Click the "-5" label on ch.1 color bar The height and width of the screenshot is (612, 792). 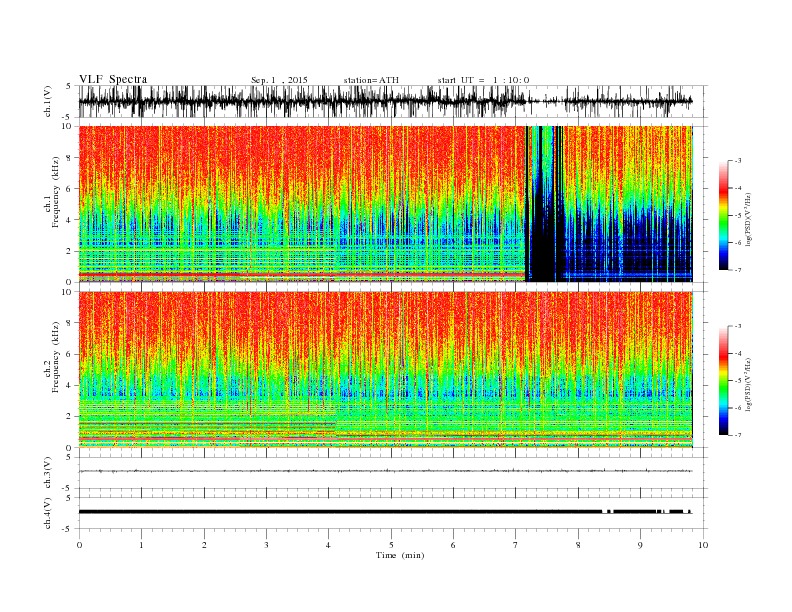tap(738, 216)
